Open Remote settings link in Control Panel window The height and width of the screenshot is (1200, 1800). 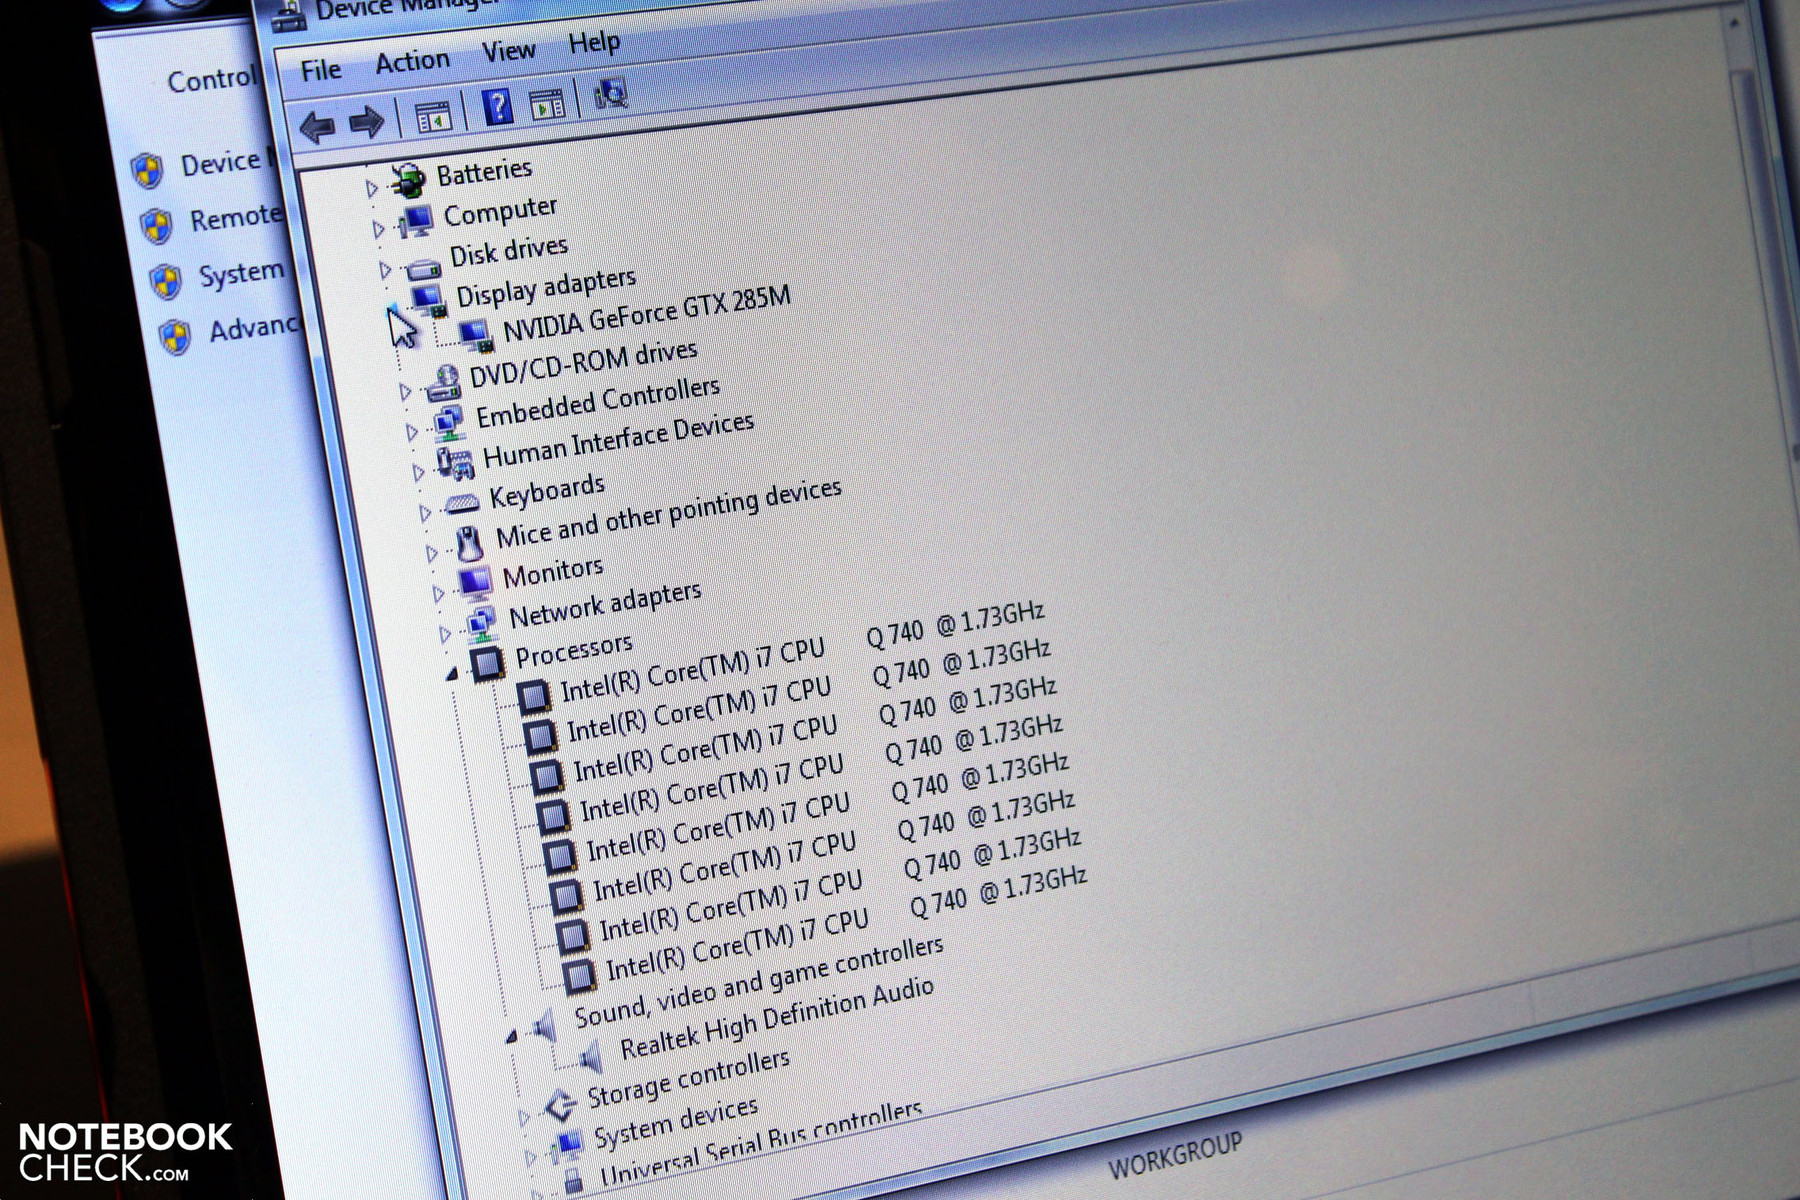236,217
